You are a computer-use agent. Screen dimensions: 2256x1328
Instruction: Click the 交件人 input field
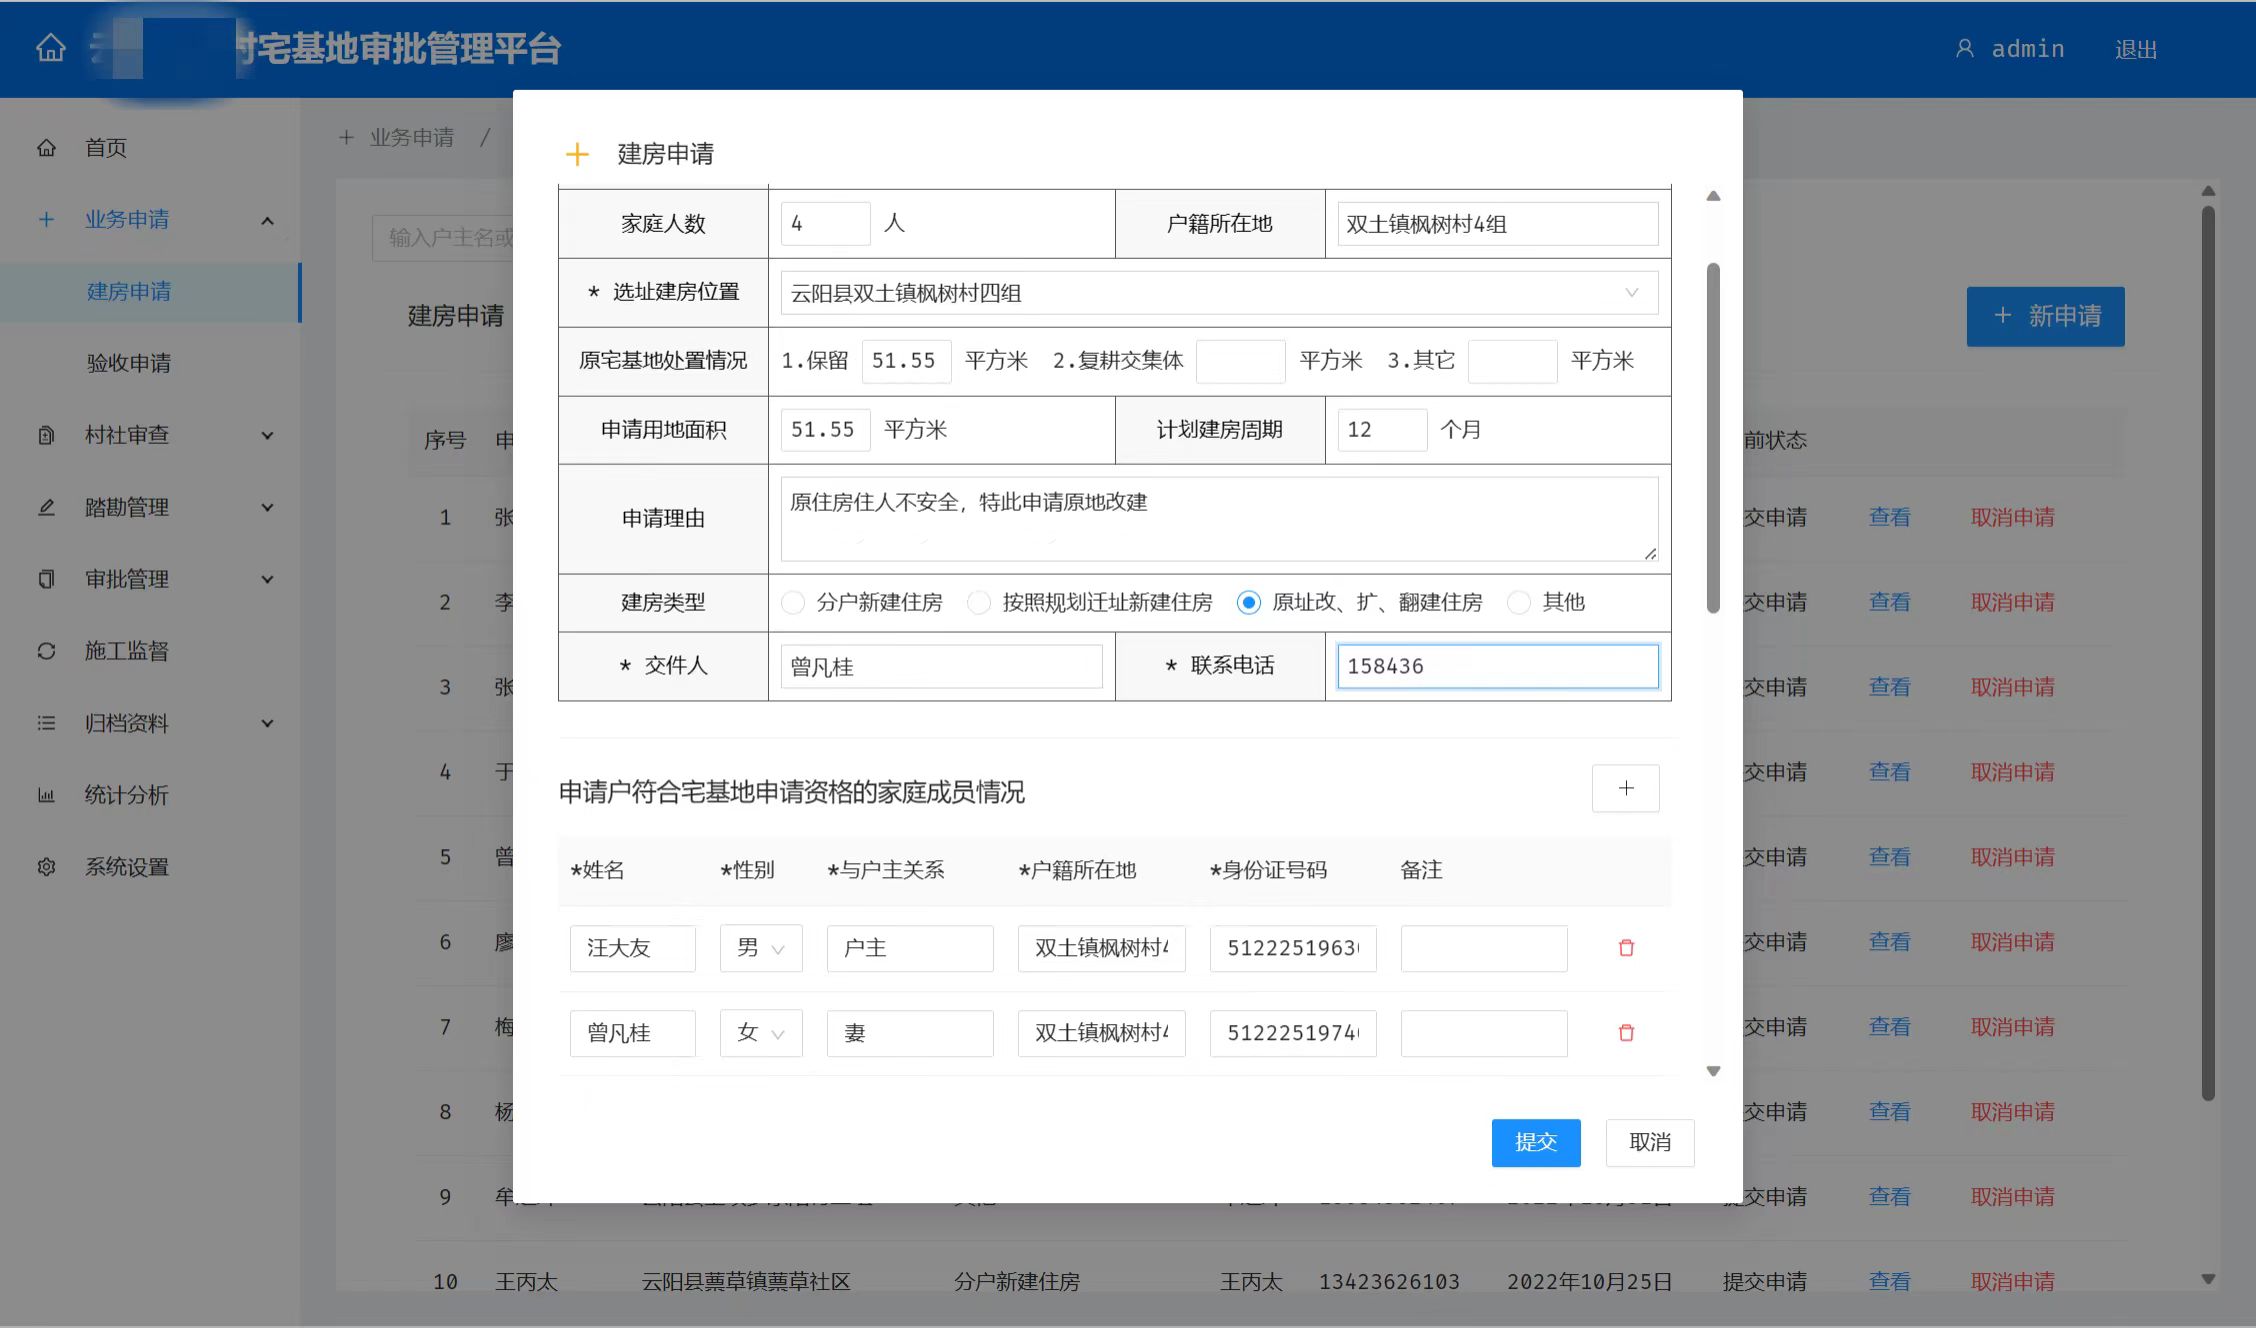tap(941, 666)
